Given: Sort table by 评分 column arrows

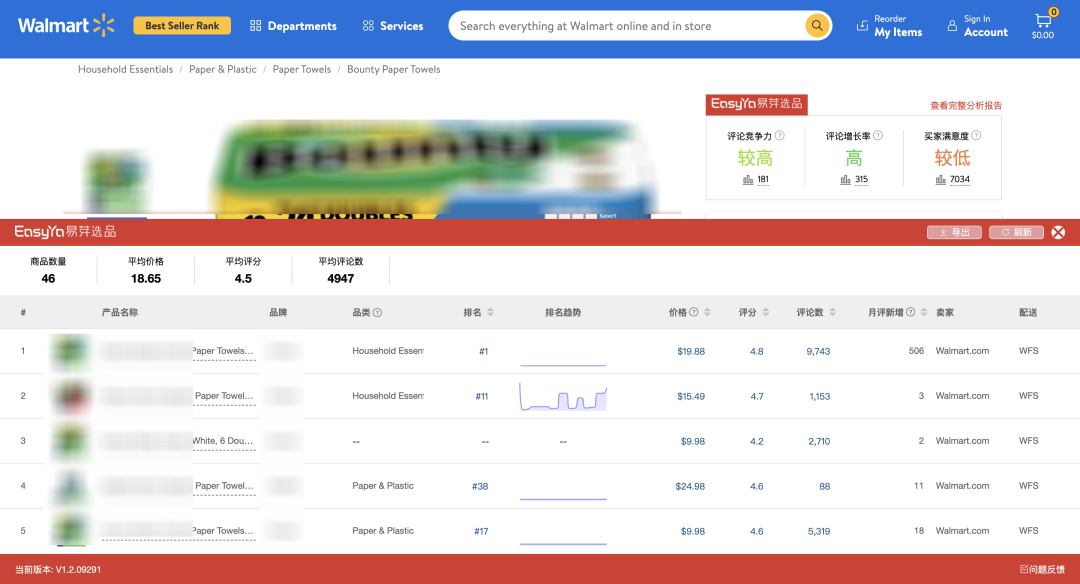Looking at the screenshot, I should [x=765, y=312].
